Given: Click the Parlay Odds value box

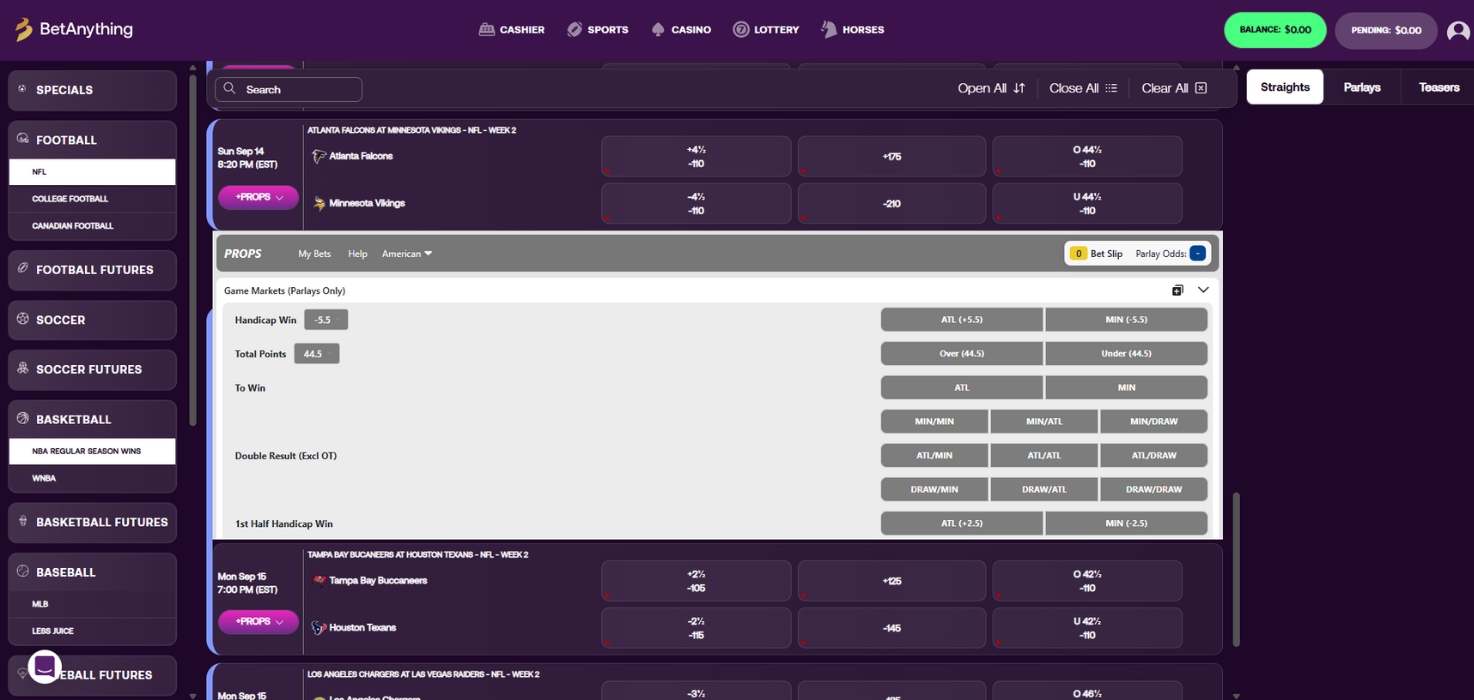Looking at the screenshot, I should click(1197, 254).
